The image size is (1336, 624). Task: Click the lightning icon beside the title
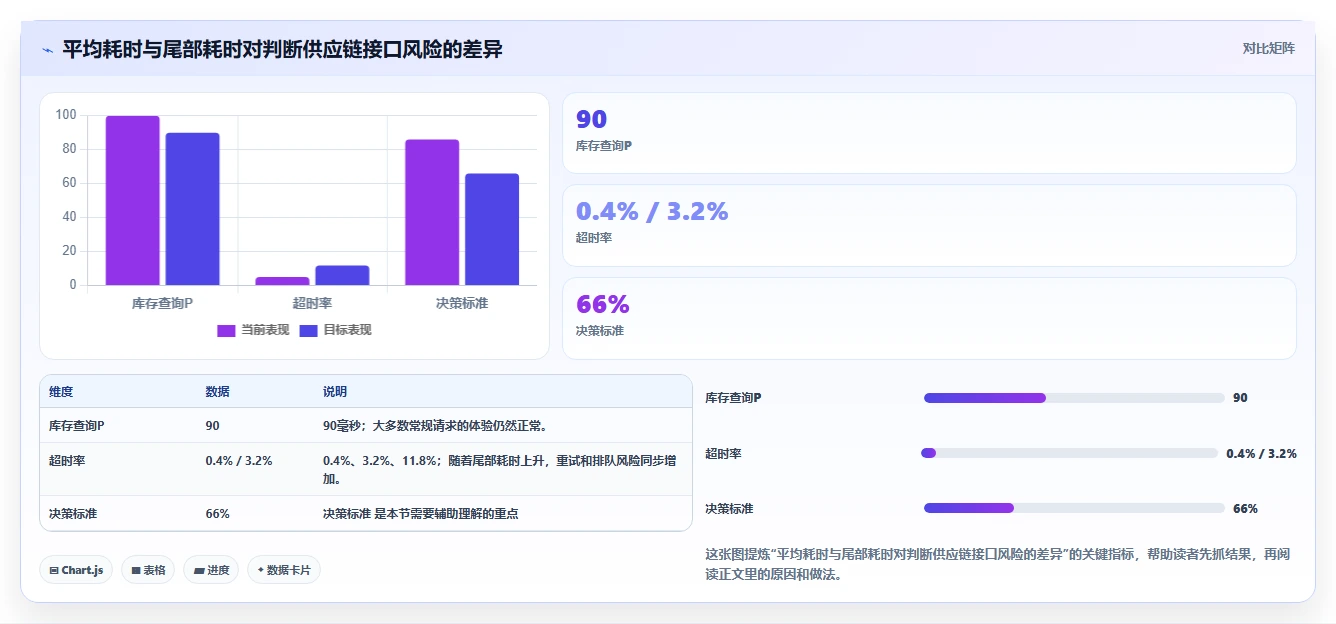pyautogui.click(x=47, y=49)
